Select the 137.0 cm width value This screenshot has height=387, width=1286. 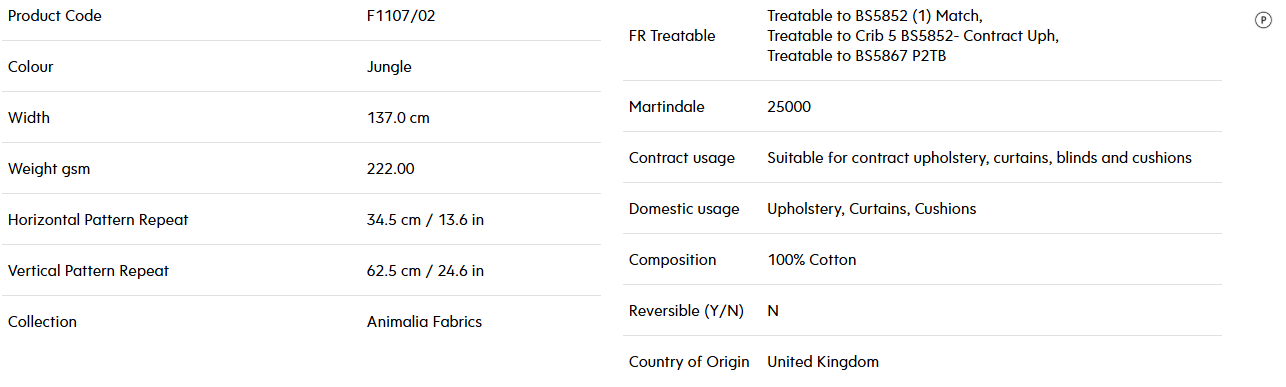(398, 118)
